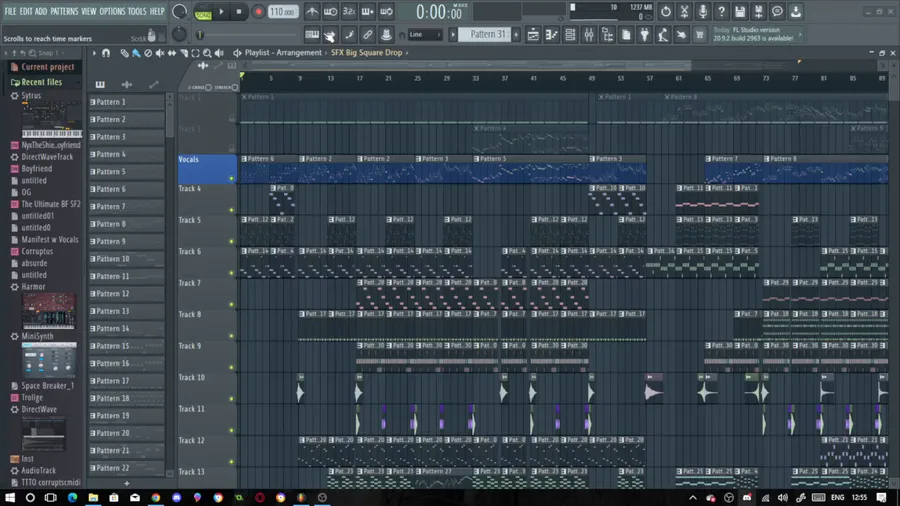Select the playlist zoom magnifier tool
Viewport: 900px width, 506px height.
(x=207, y=53)
